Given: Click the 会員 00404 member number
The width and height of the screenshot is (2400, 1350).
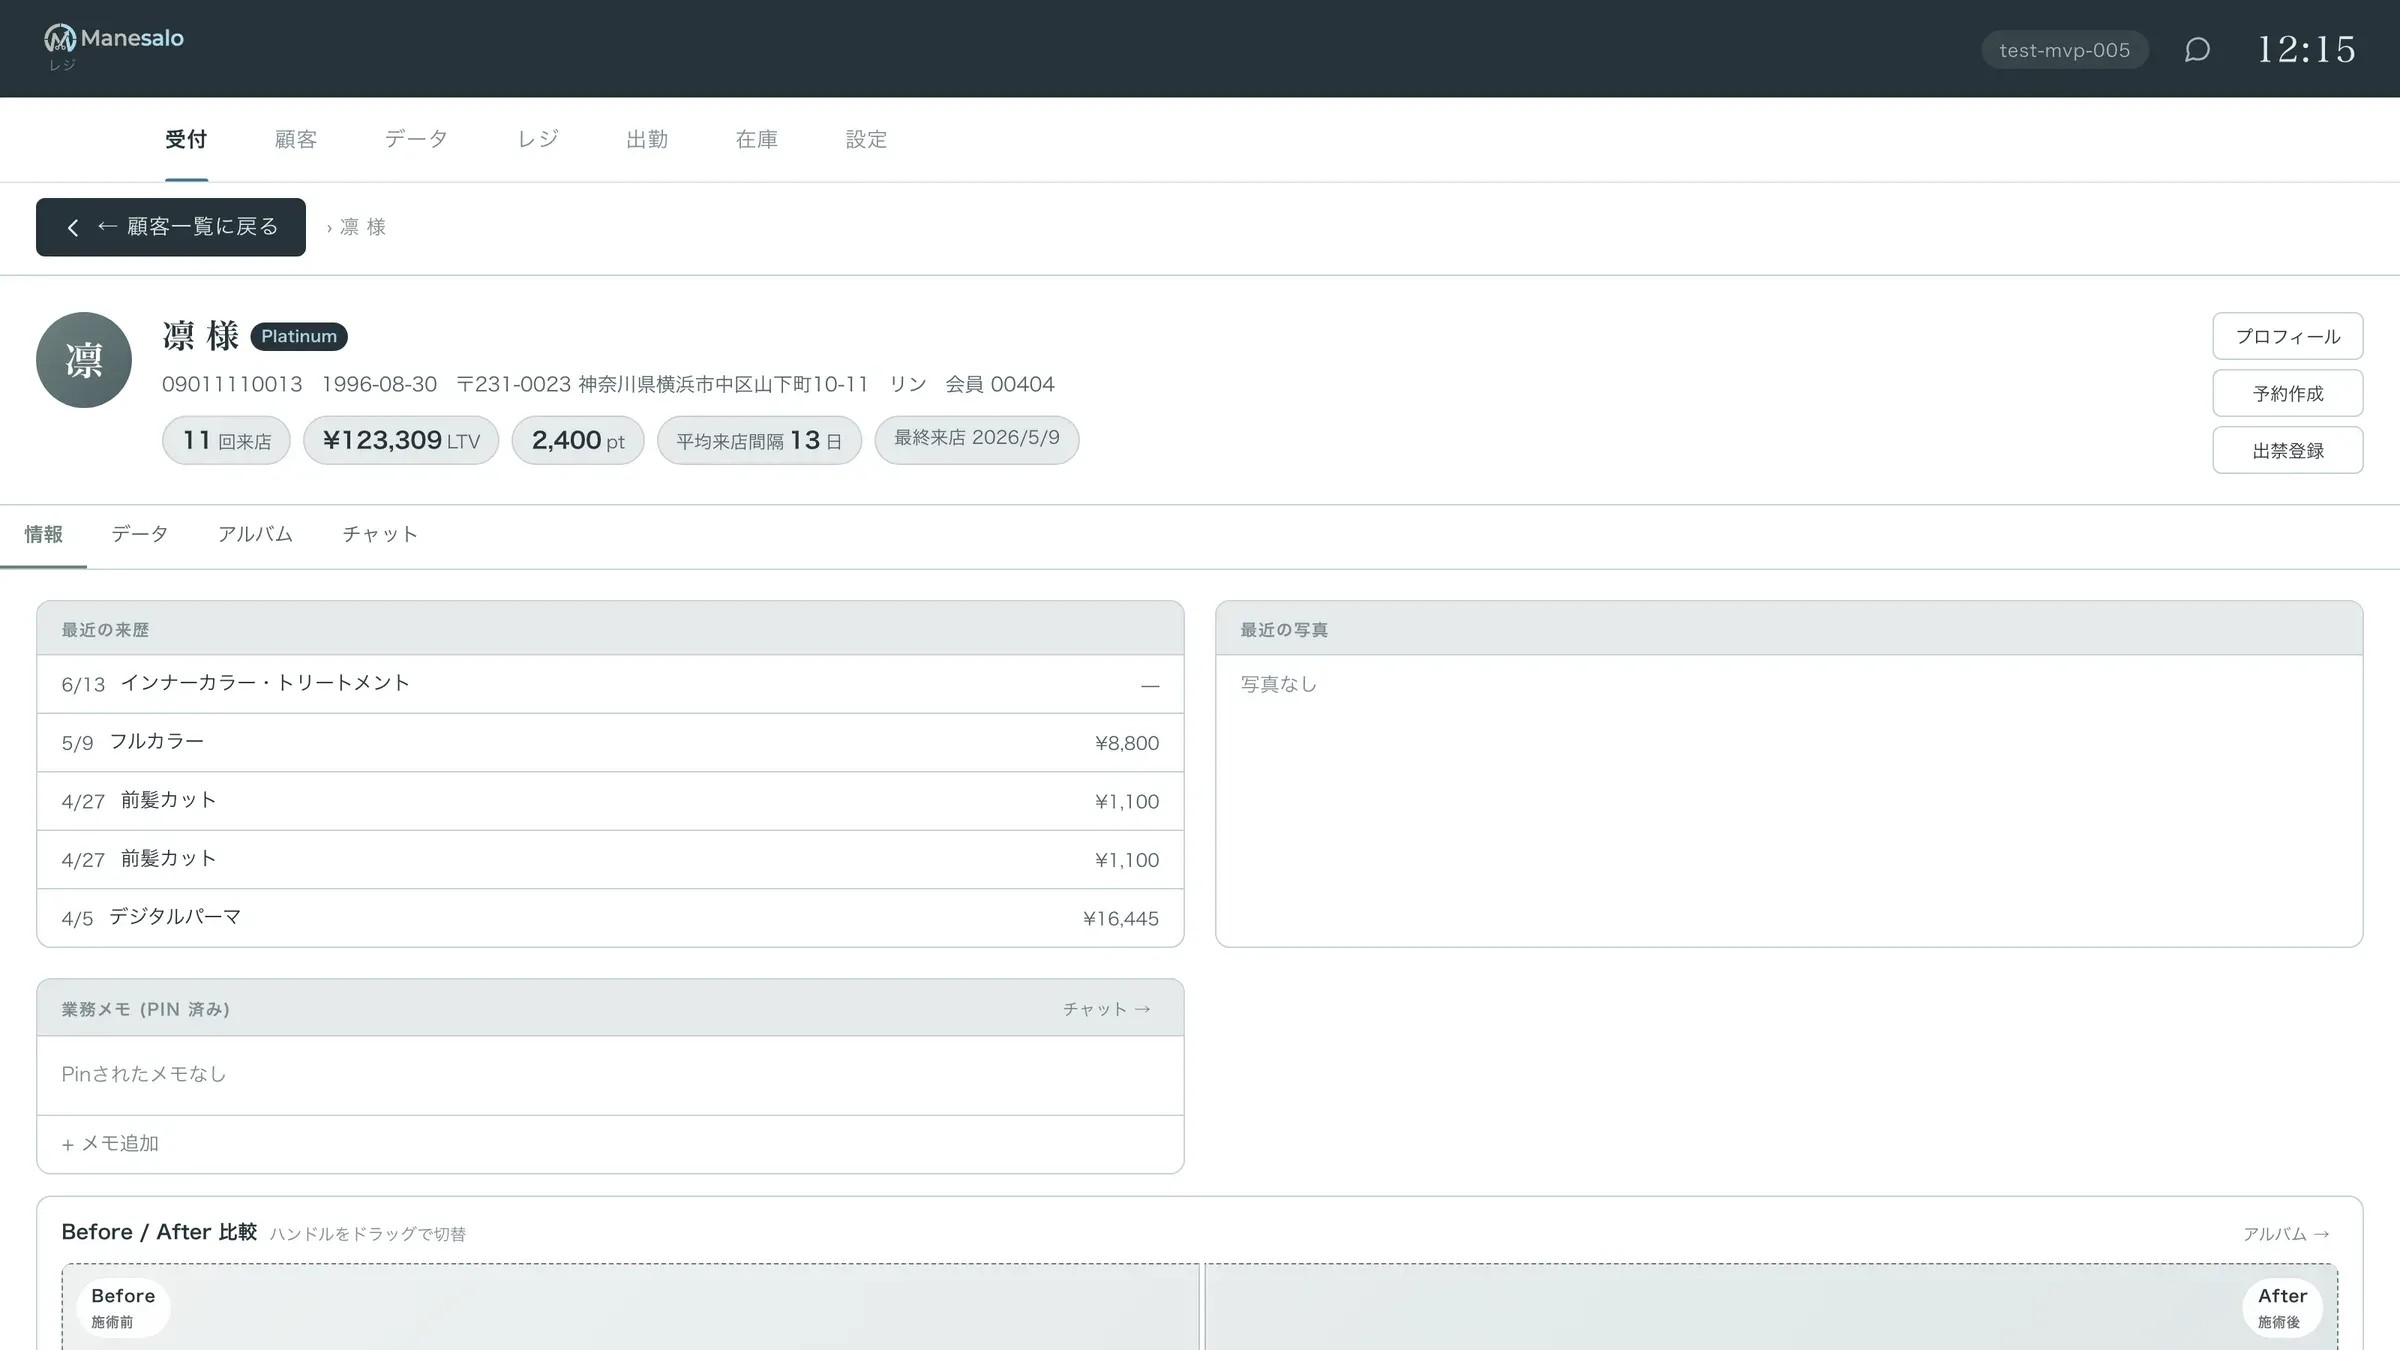Looking at the screenshot, I should (1000, 384).
